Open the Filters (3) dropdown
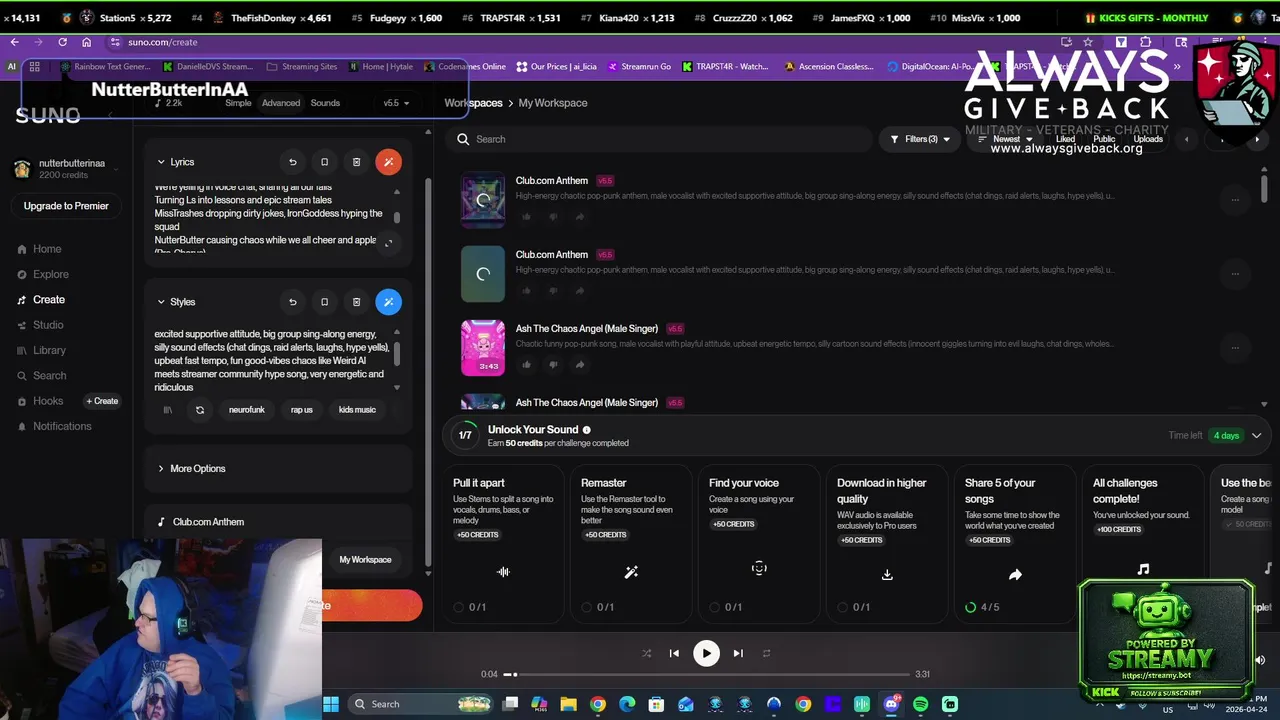Viewport: 1280px width, 720px height. [x=920, y=139]
